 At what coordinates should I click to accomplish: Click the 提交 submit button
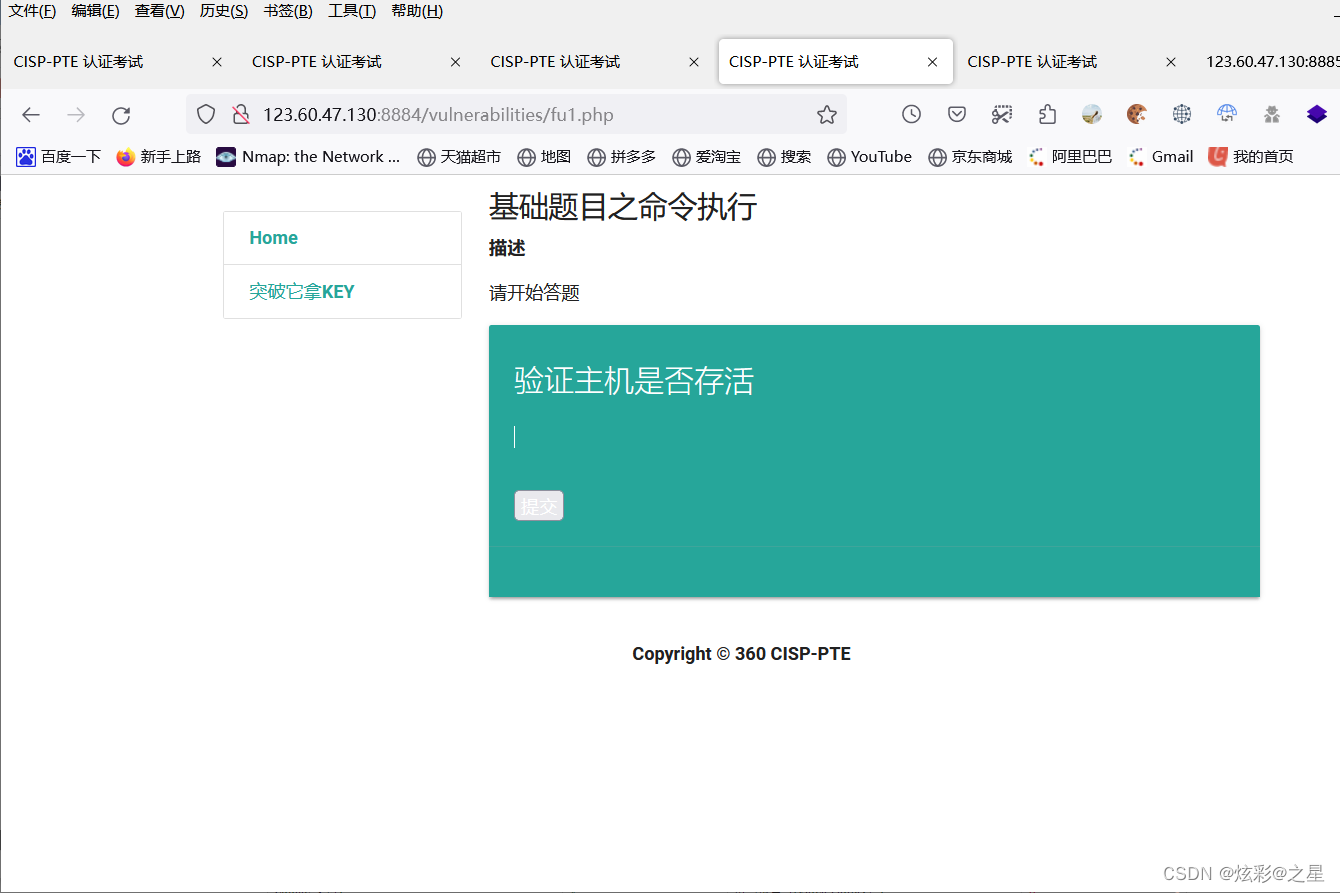(538, 505)
